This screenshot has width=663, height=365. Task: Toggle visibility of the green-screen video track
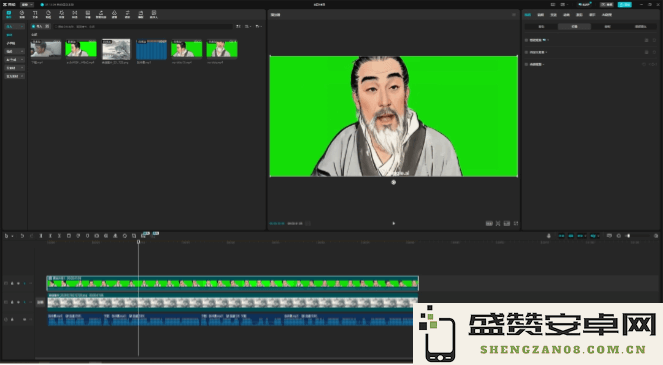[18, 283]
